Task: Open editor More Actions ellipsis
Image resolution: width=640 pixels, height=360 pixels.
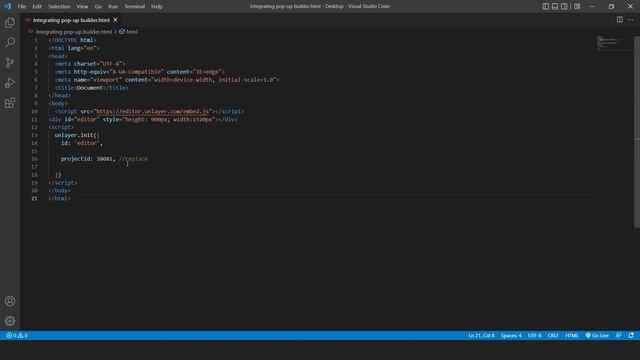Action: point(631,20)
